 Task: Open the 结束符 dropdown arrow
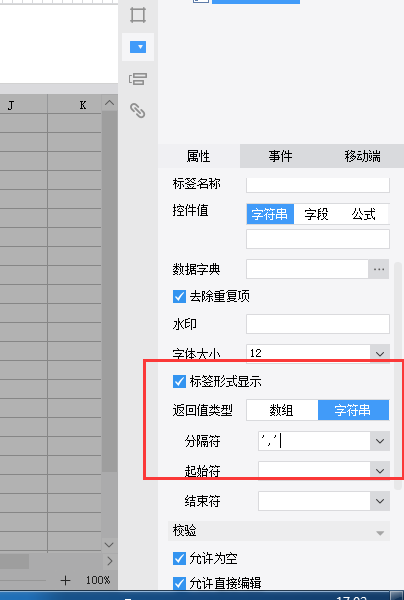coord(380,501)
